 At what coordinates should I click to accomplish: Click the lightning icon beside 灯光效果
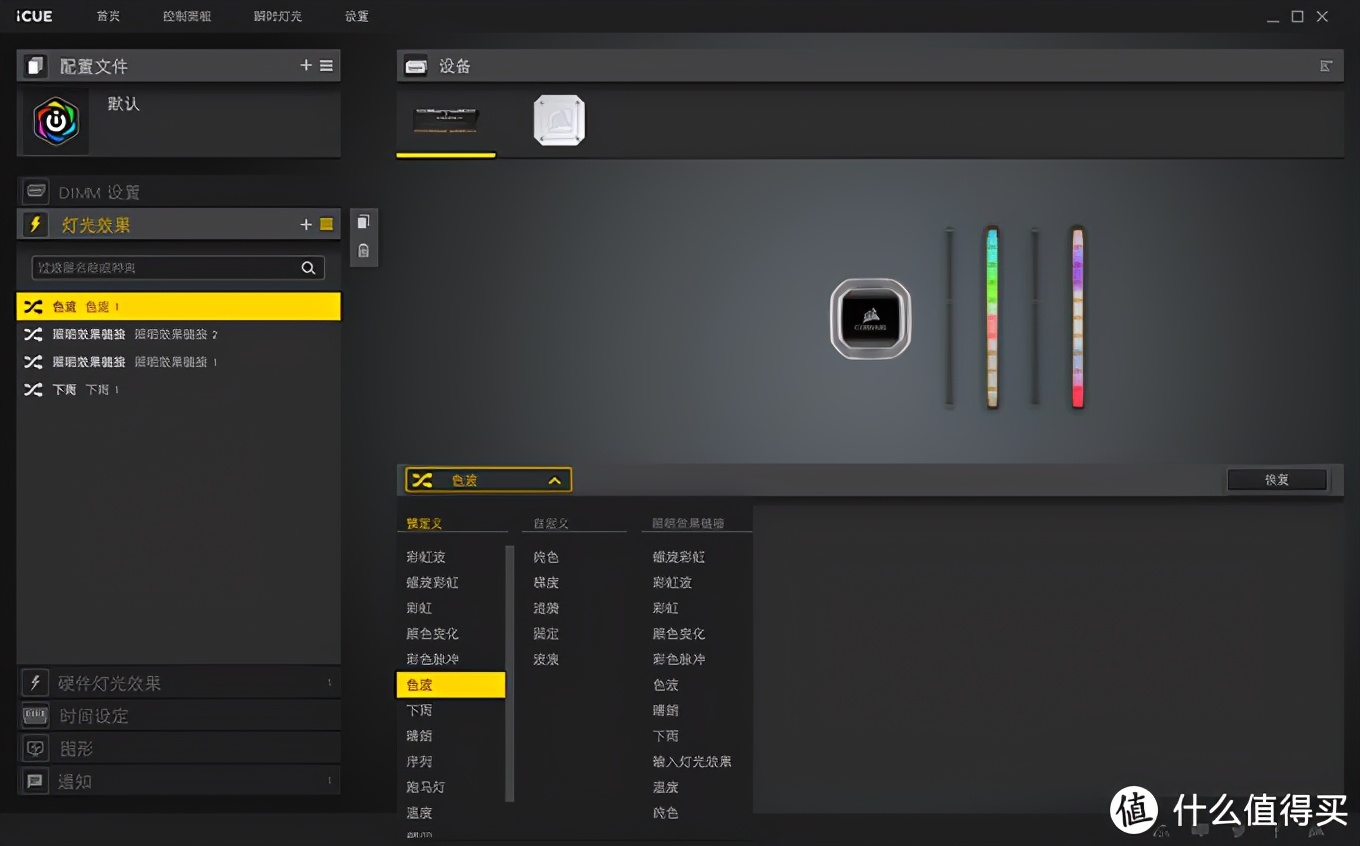tap(36, 225)
